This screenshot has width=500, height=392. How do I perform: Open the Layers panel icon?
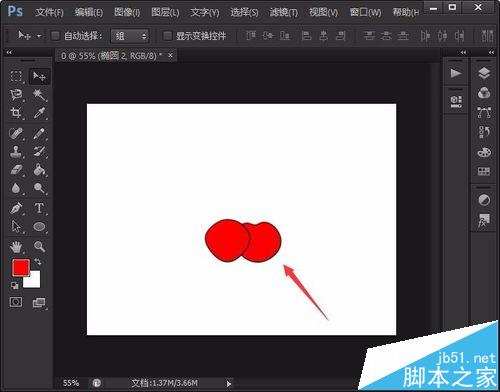click(484, 73)
